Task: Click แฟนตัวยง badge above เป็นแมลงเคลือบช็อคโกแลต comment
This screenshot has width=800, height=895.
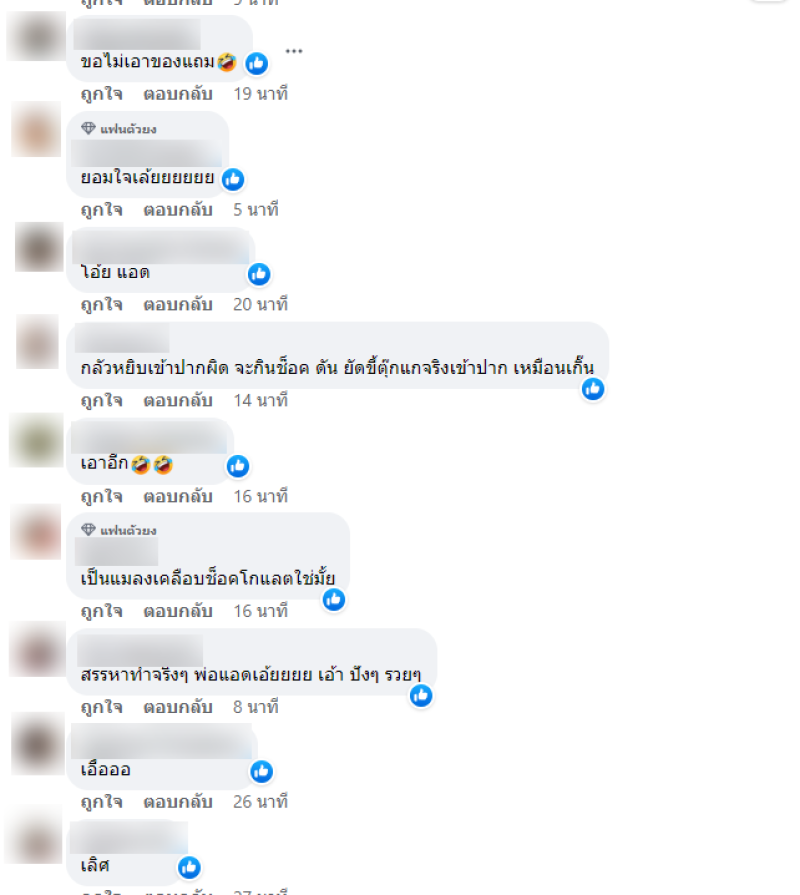Action: click(119, 530)
